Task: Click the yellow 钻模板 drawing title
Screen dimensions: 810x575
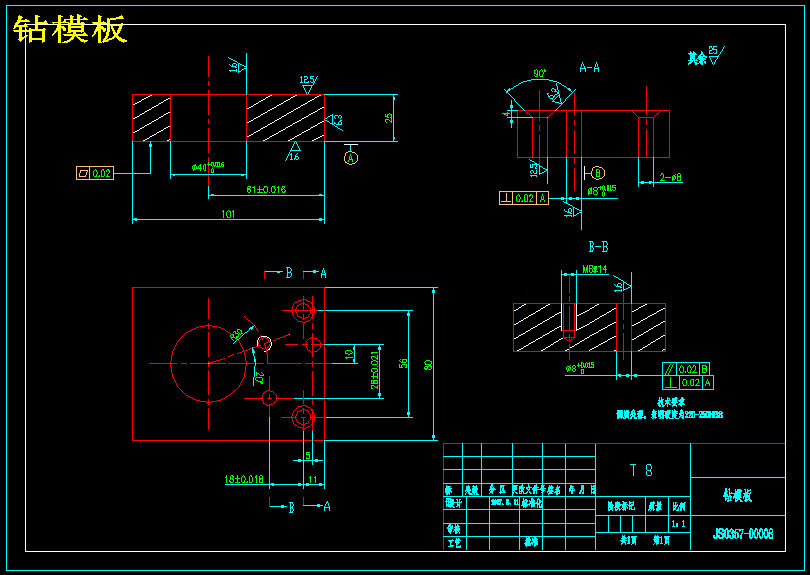Action: point(70,29)
